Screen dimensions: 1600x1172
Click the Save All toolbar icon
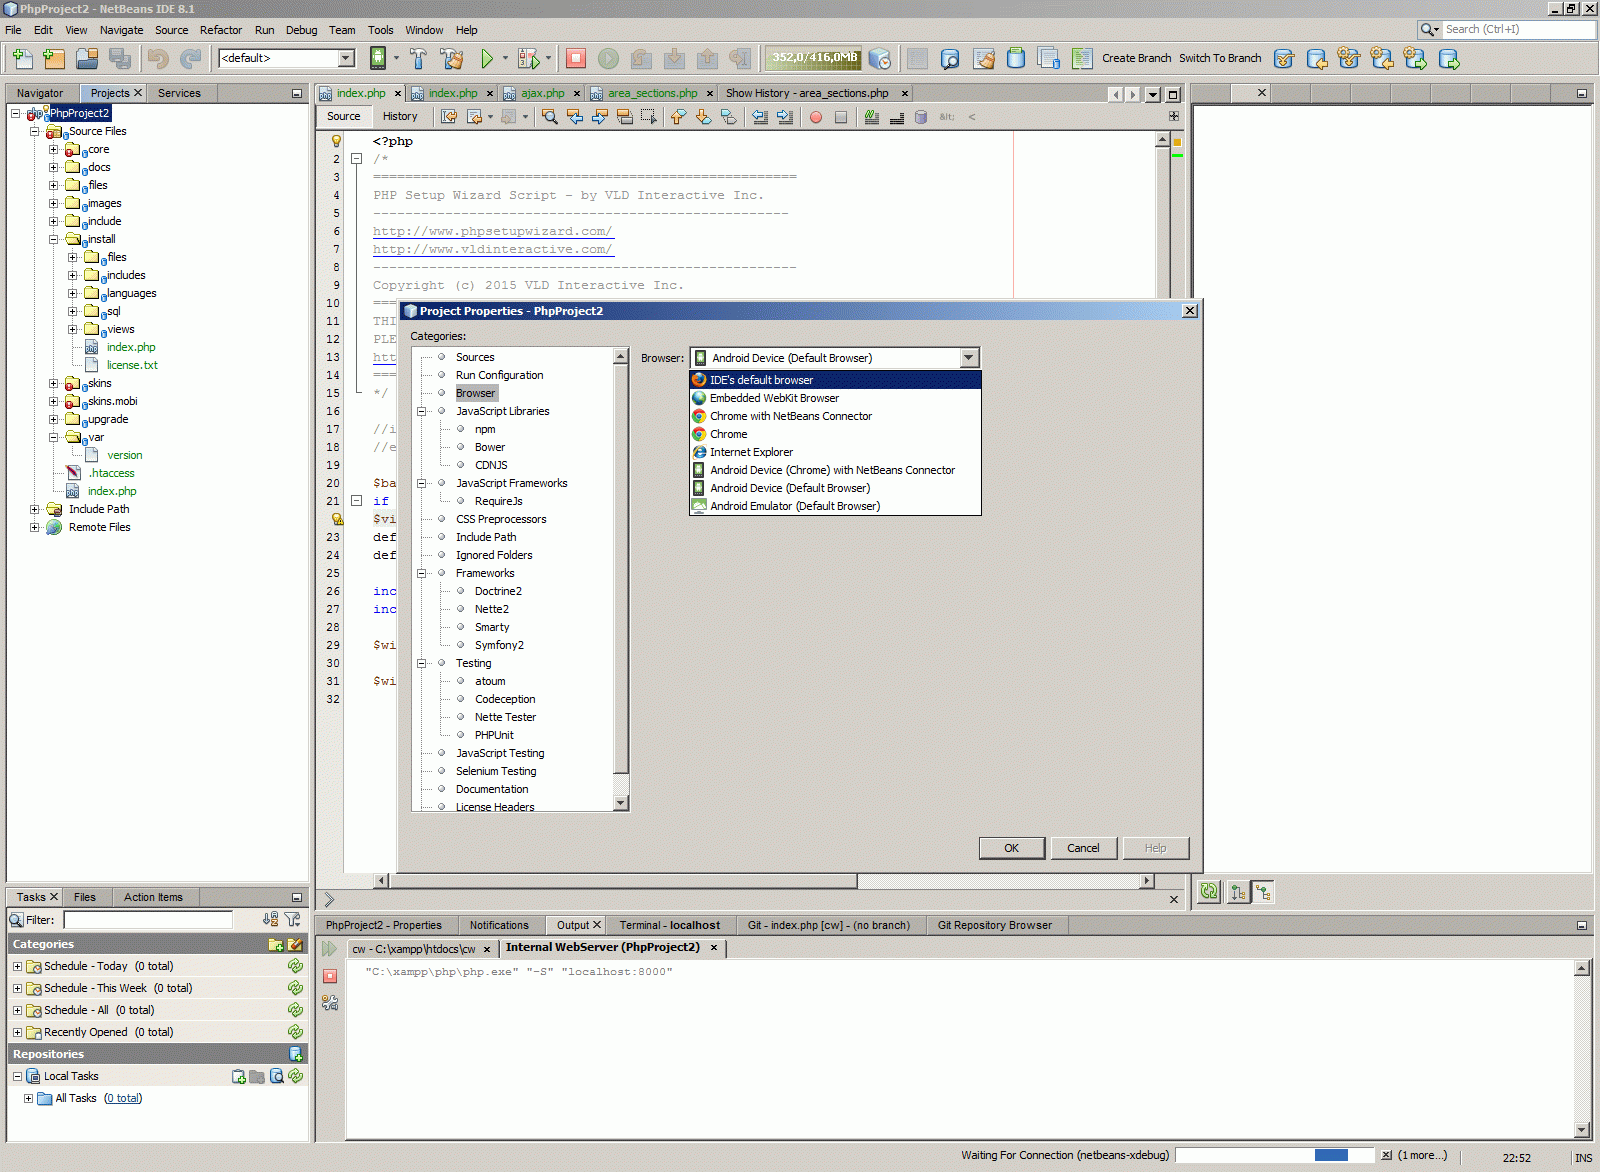[120, 58]
